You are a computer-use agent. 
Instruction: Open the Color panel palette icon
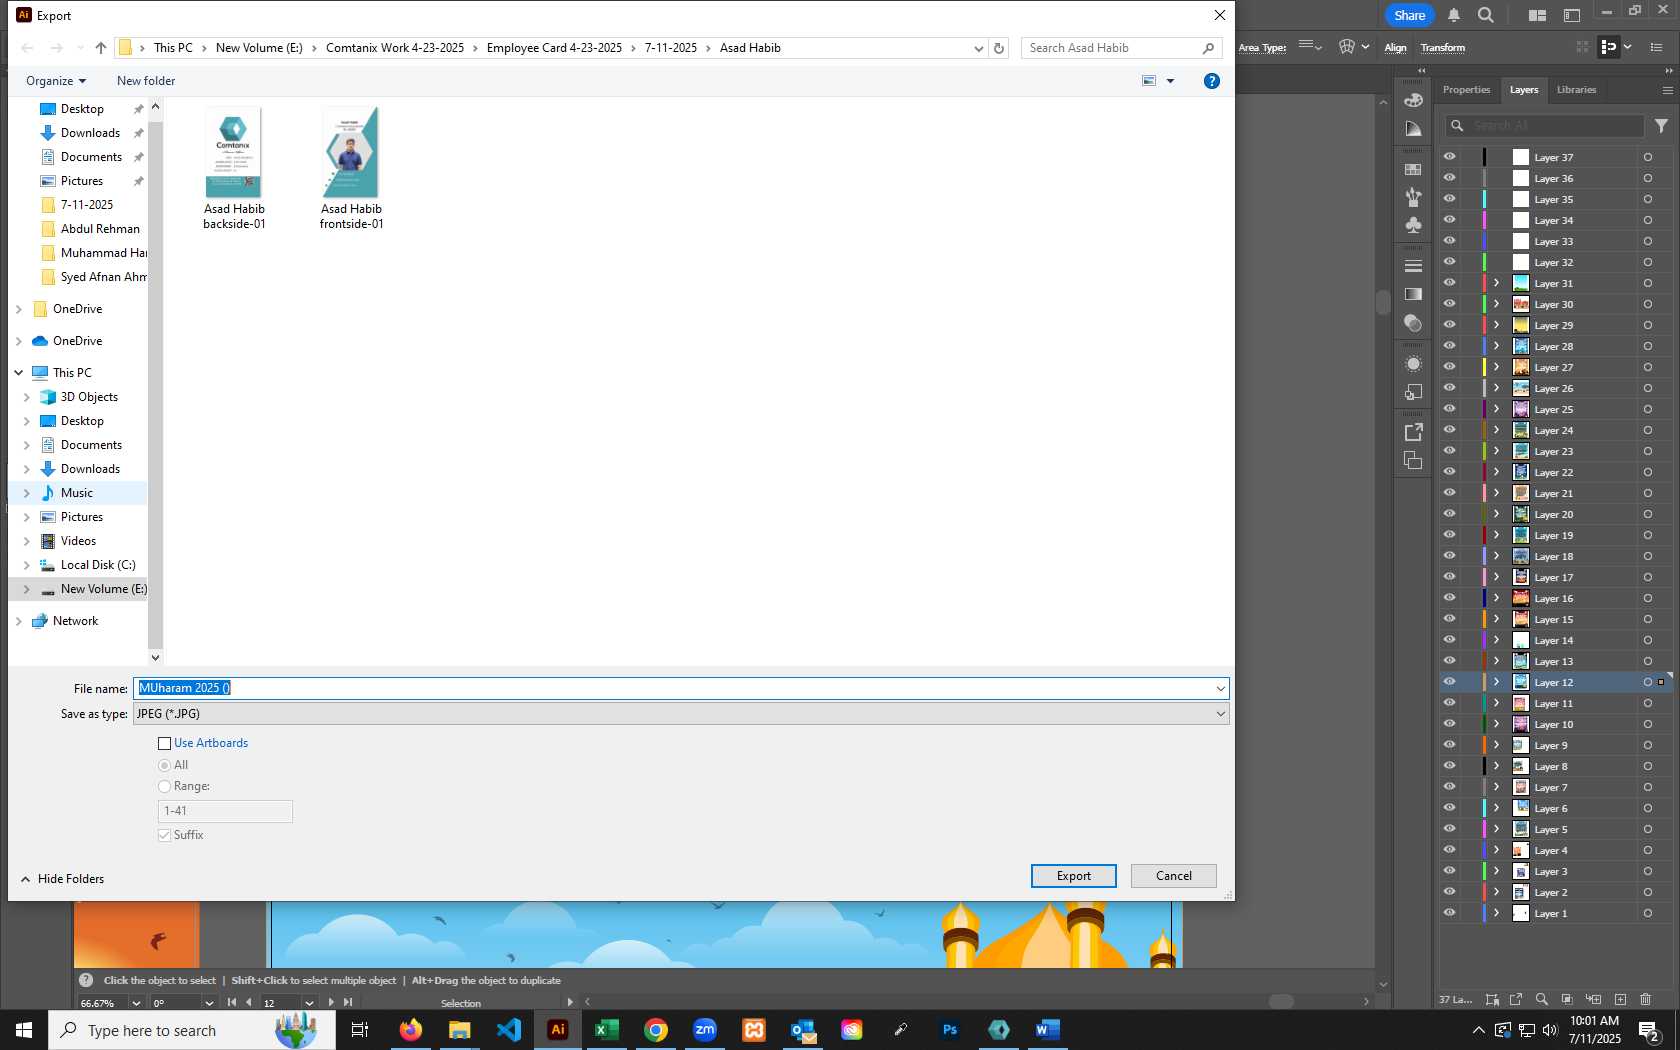[x=1413, y=100]
